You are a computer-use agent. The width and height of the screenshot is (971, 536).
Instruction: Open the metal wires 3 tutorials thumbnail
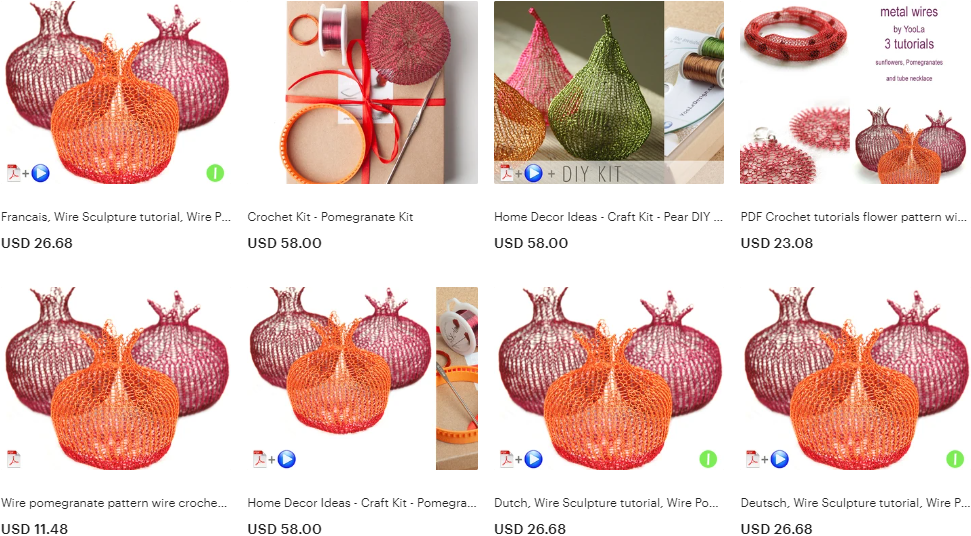click(x=855, y=92)
